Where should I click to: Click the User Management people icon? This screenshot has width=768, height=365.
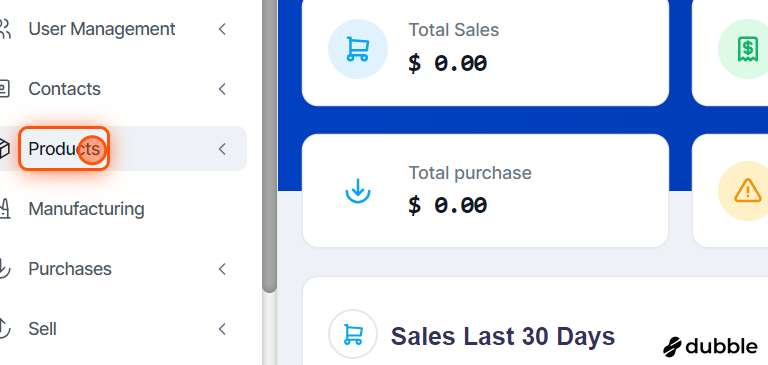tap(4, 29)
